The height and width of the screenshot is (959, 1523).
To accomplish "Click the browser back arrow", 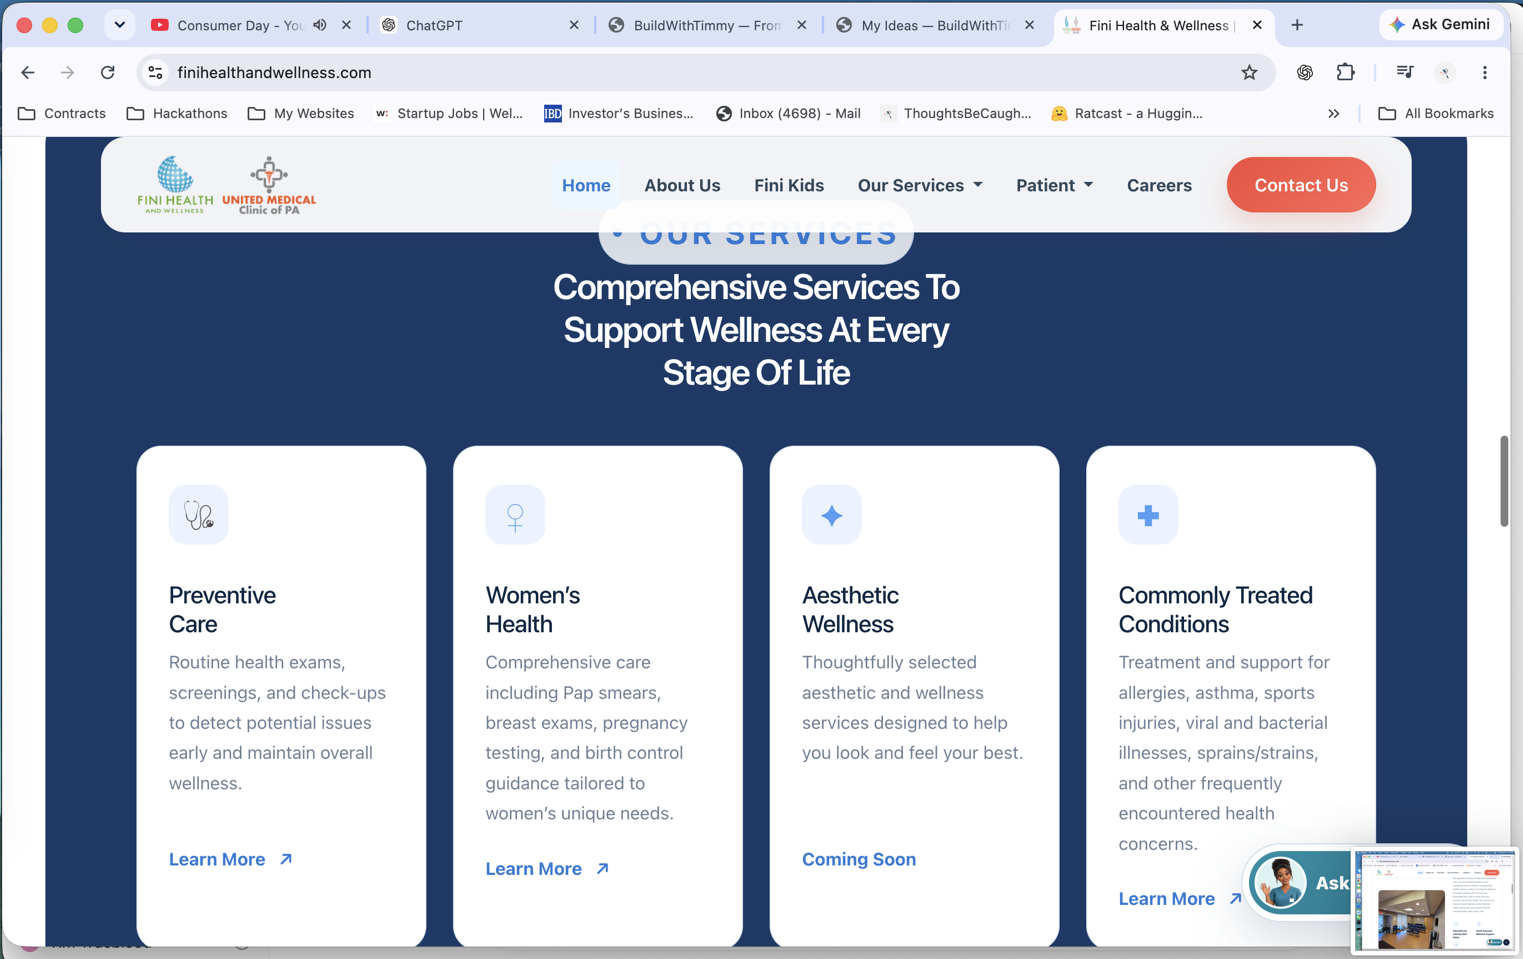I will [x=28, y=72].
